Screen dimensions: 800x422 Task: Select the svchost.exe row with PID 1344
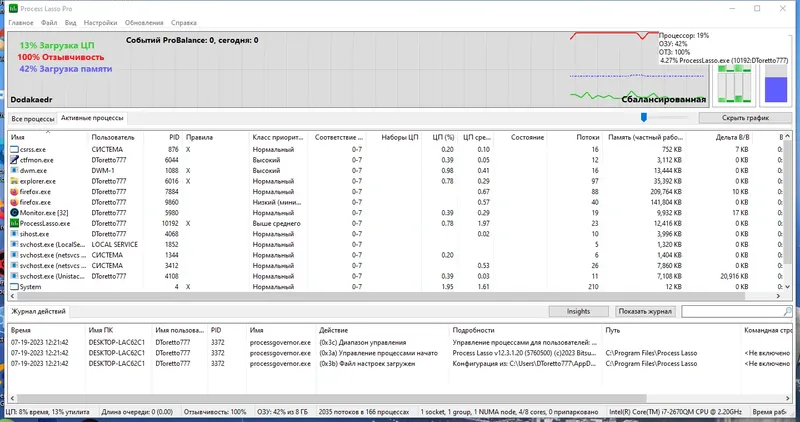396,255
